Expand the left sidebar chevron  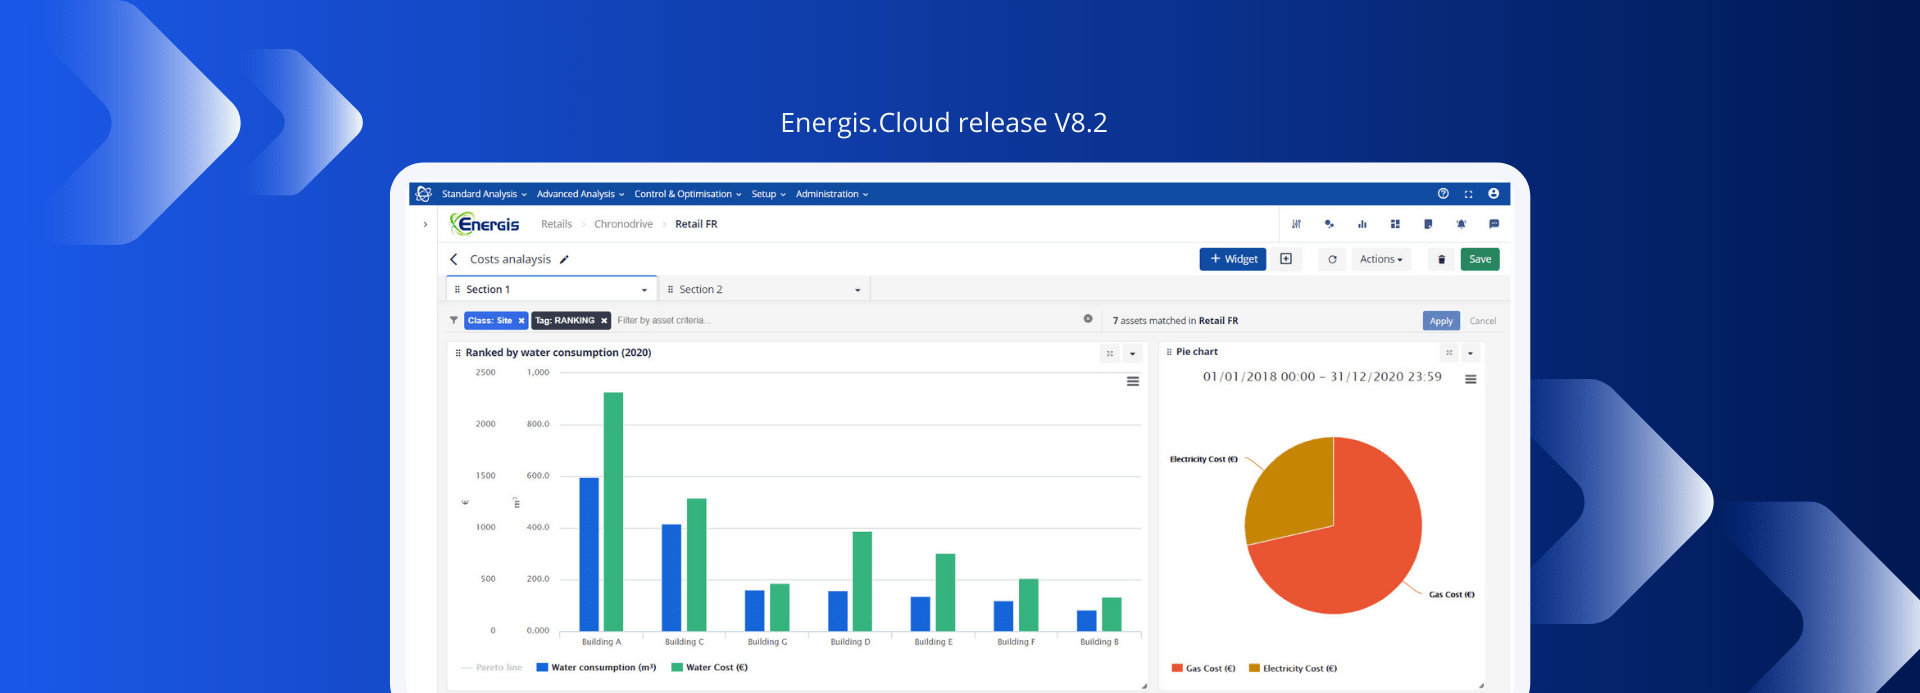coord(425,224)
